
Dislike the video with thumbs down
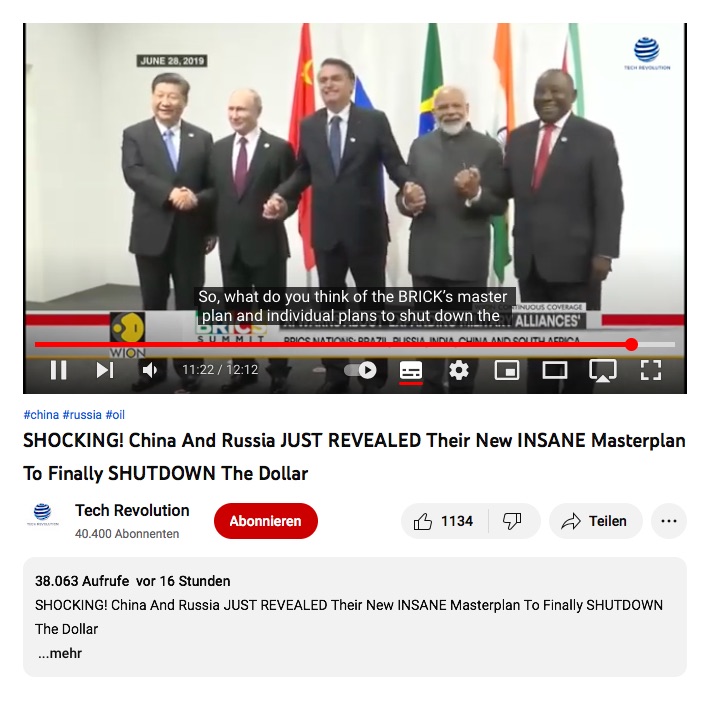click(x=513, y=521)
